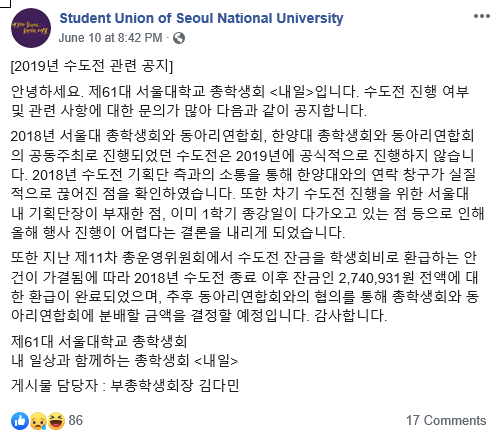Click the title line [2019년 수도전 관련 공지]
This screenshot has height=434, width=495.
click(x=92, y=66)
